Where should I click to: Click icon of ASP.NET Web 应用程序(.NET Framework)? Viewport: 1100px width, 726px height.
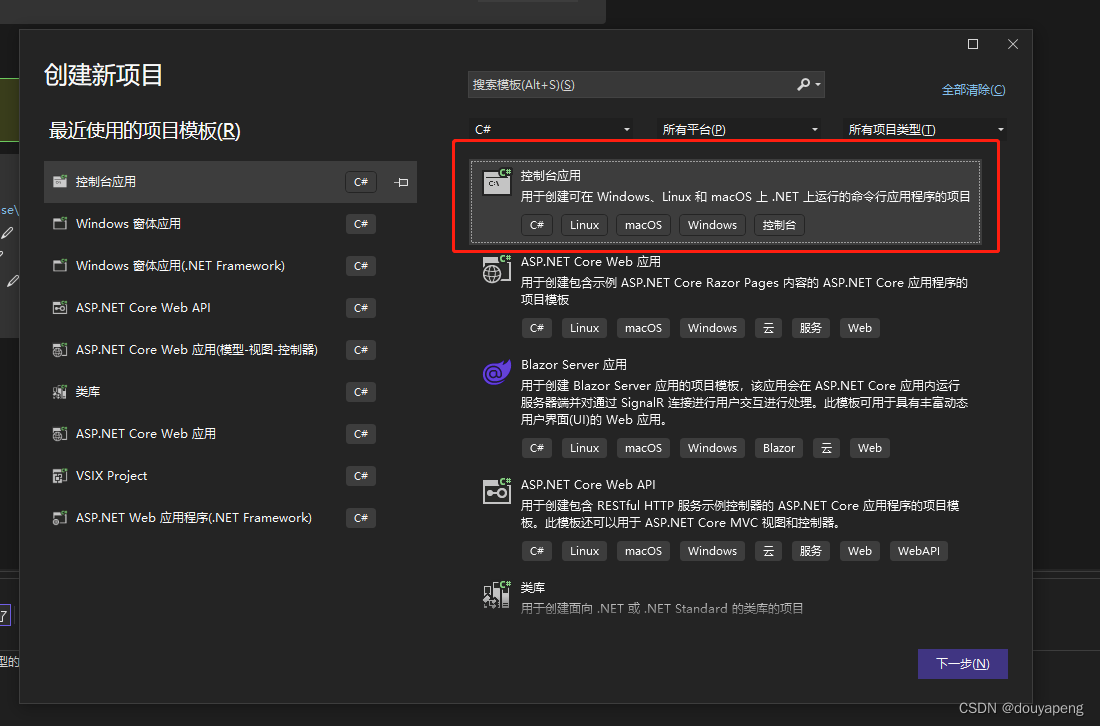(60, 518)
